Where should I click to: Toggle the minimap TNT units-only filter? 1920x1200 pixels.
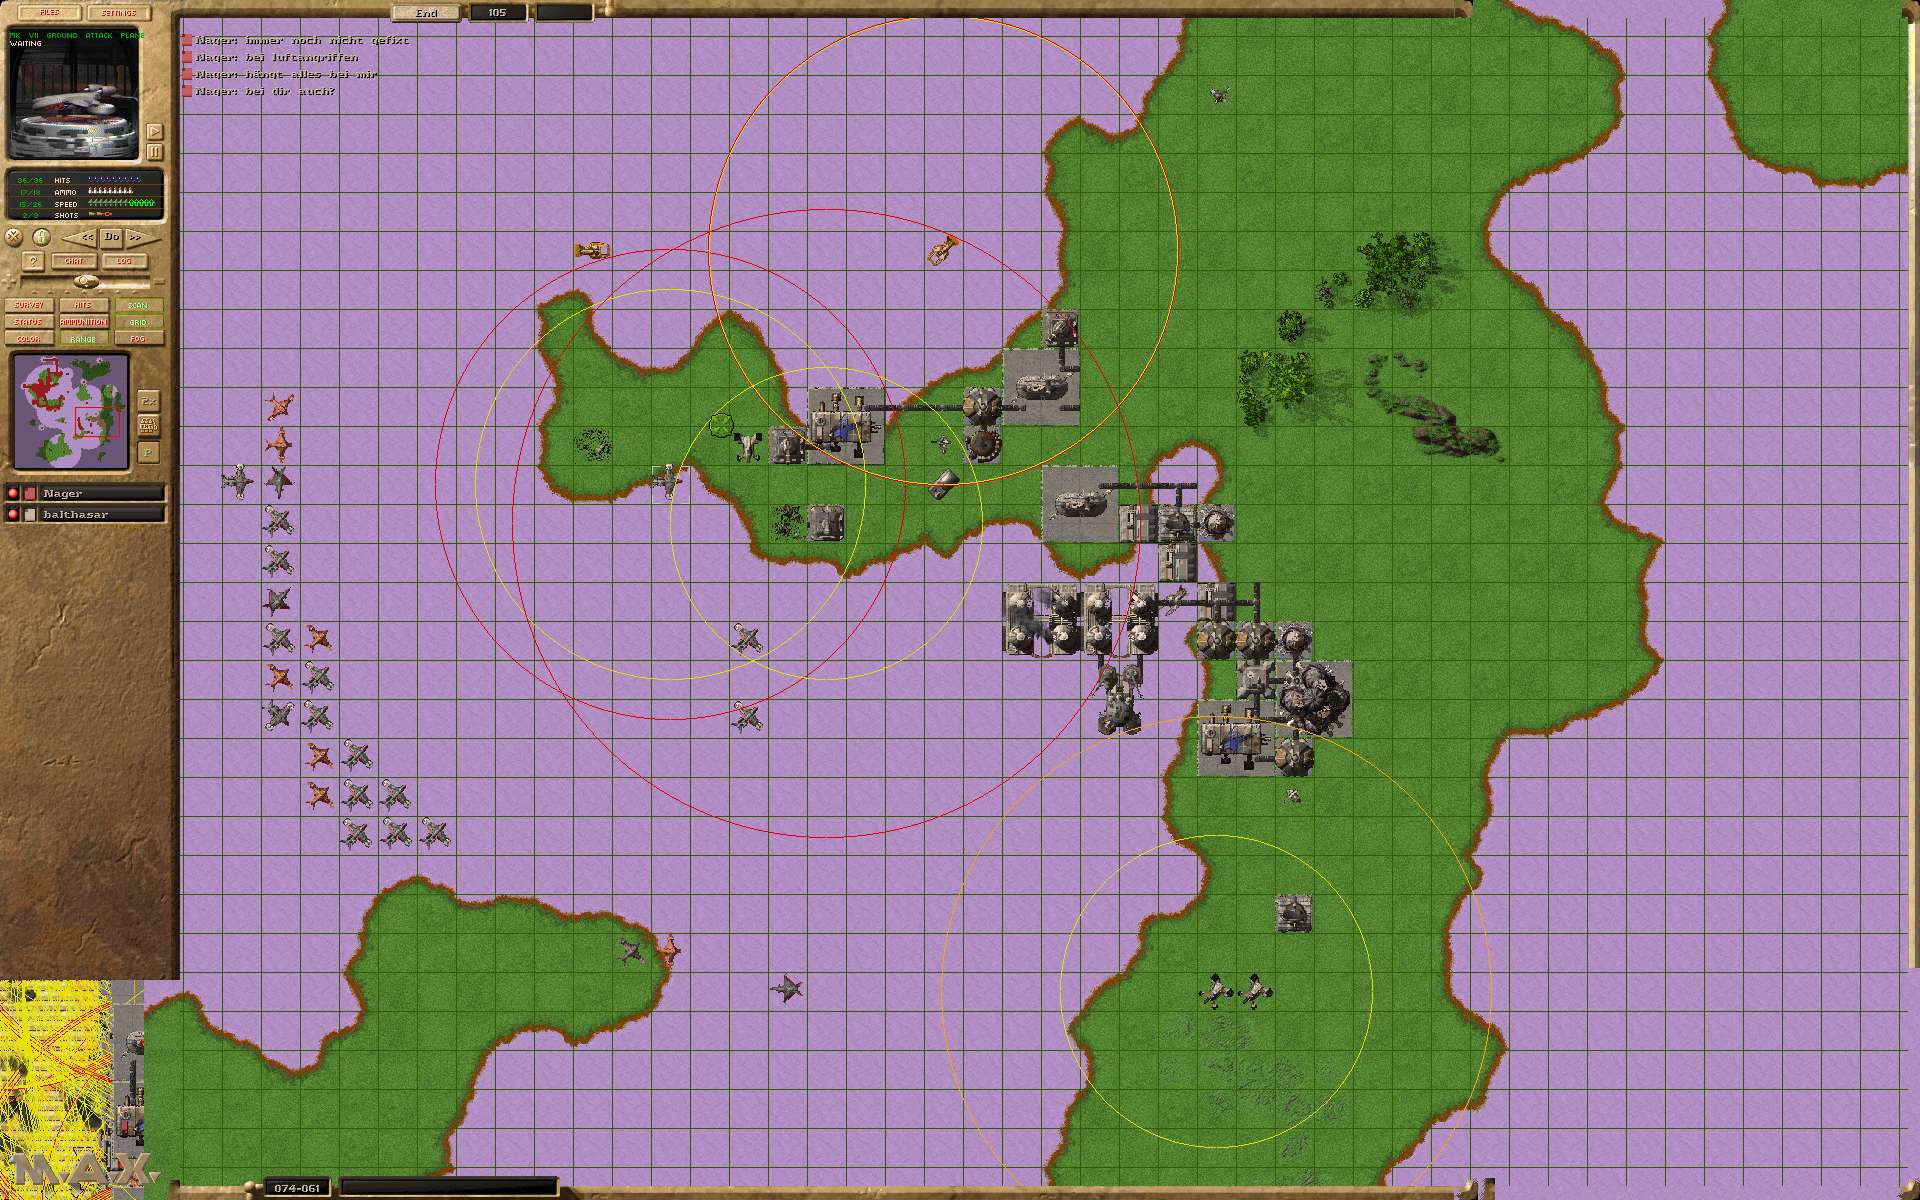(x=148, y=425)
